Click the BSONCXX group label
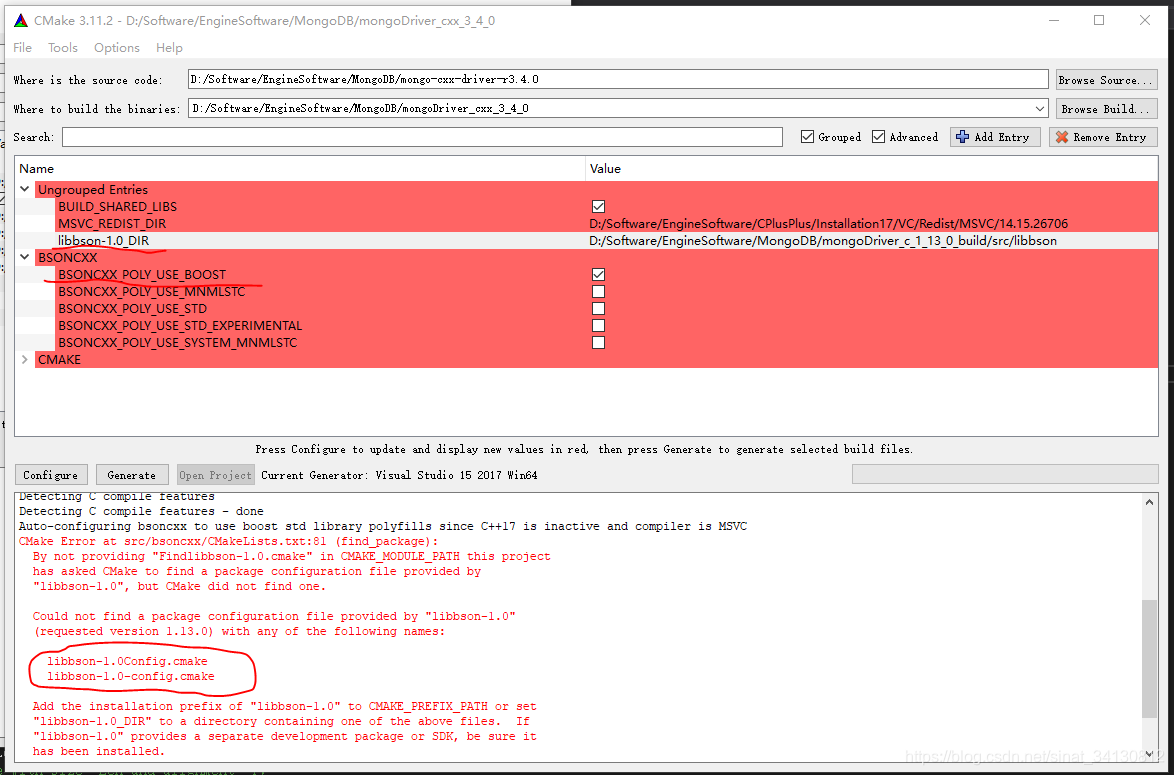 coord(67,257)
